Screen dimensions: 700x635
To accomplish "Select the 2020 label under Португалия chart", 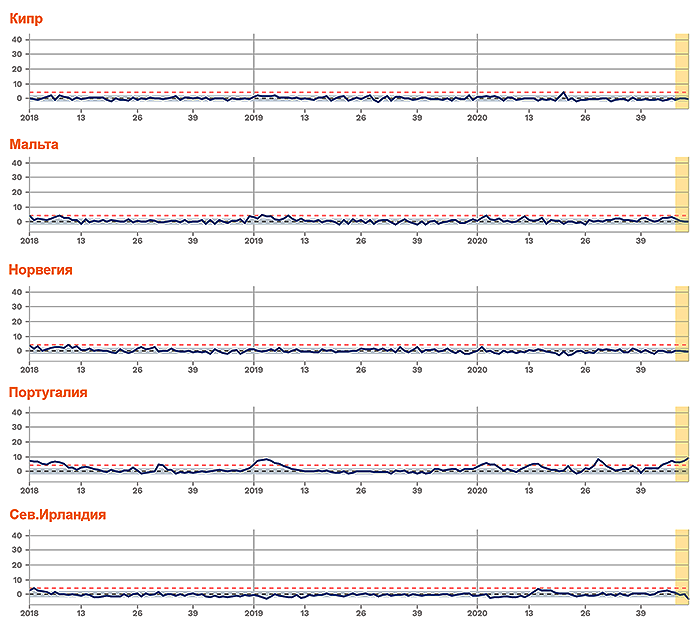I will 477,491.
